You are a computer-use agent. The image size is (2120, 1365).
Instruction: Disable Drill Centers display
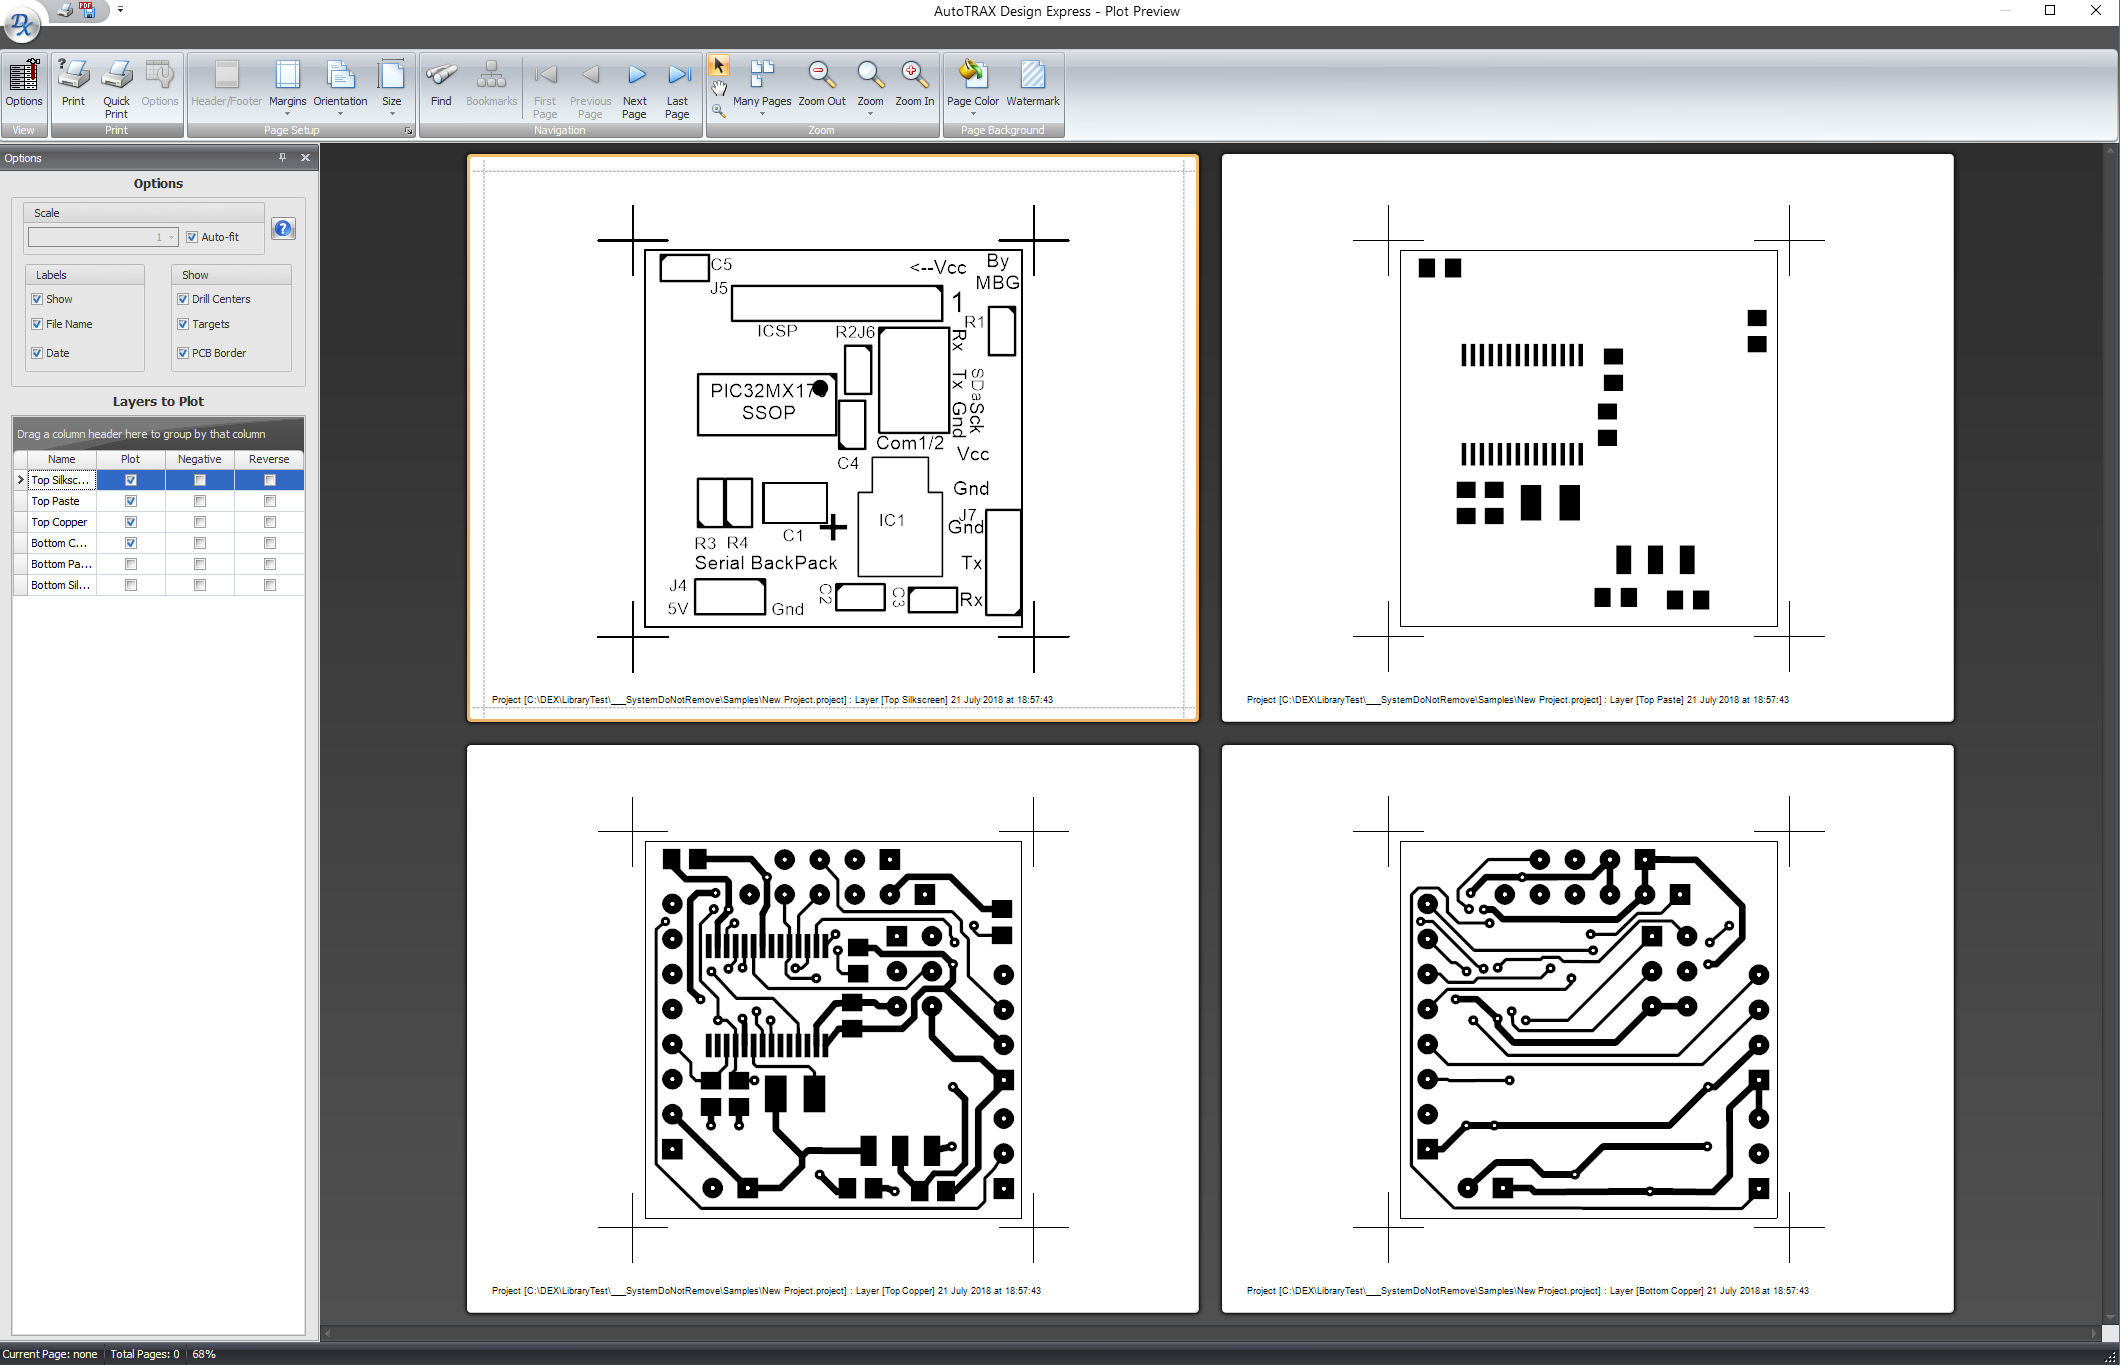click(x=183, y=299)
